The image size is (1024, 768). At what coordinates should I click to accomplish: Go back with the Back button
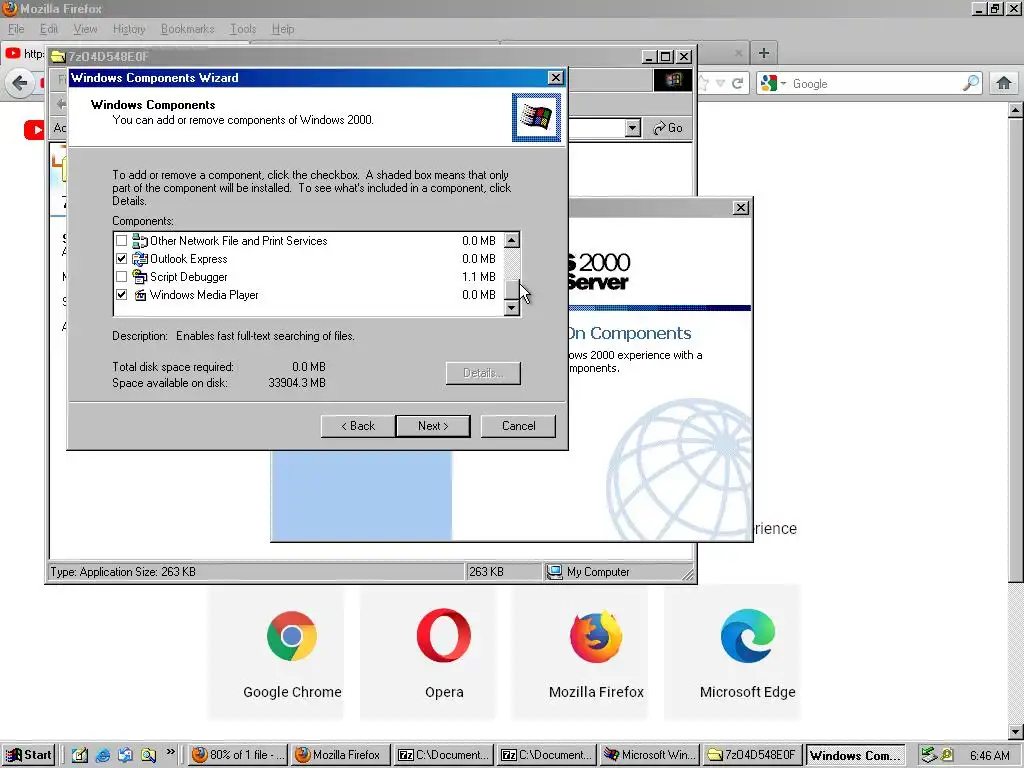click(x=358, y=426)
